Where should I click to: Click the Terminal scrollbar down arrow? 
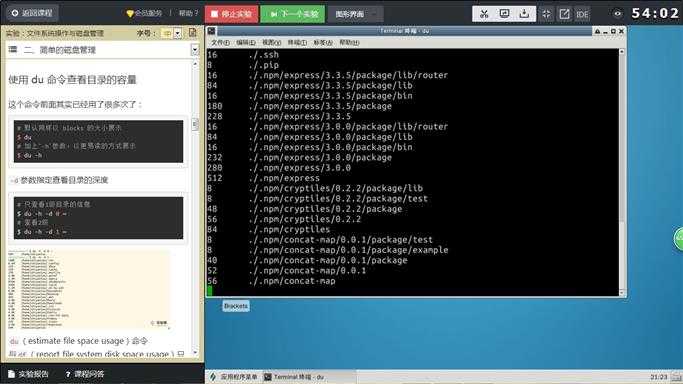click(x=622, y=293)
